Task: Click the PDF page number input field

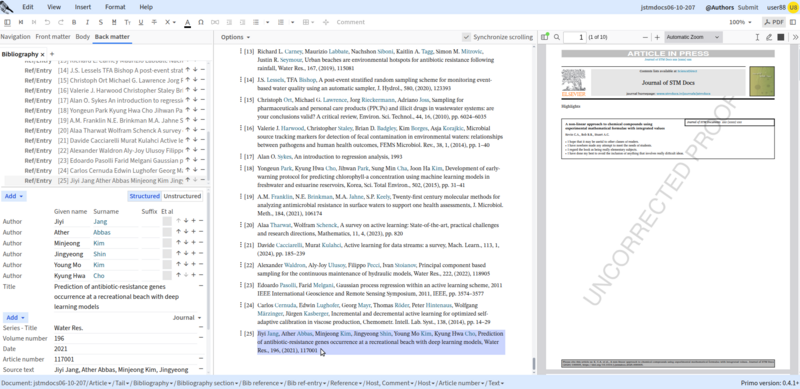Action: (574, 37)
